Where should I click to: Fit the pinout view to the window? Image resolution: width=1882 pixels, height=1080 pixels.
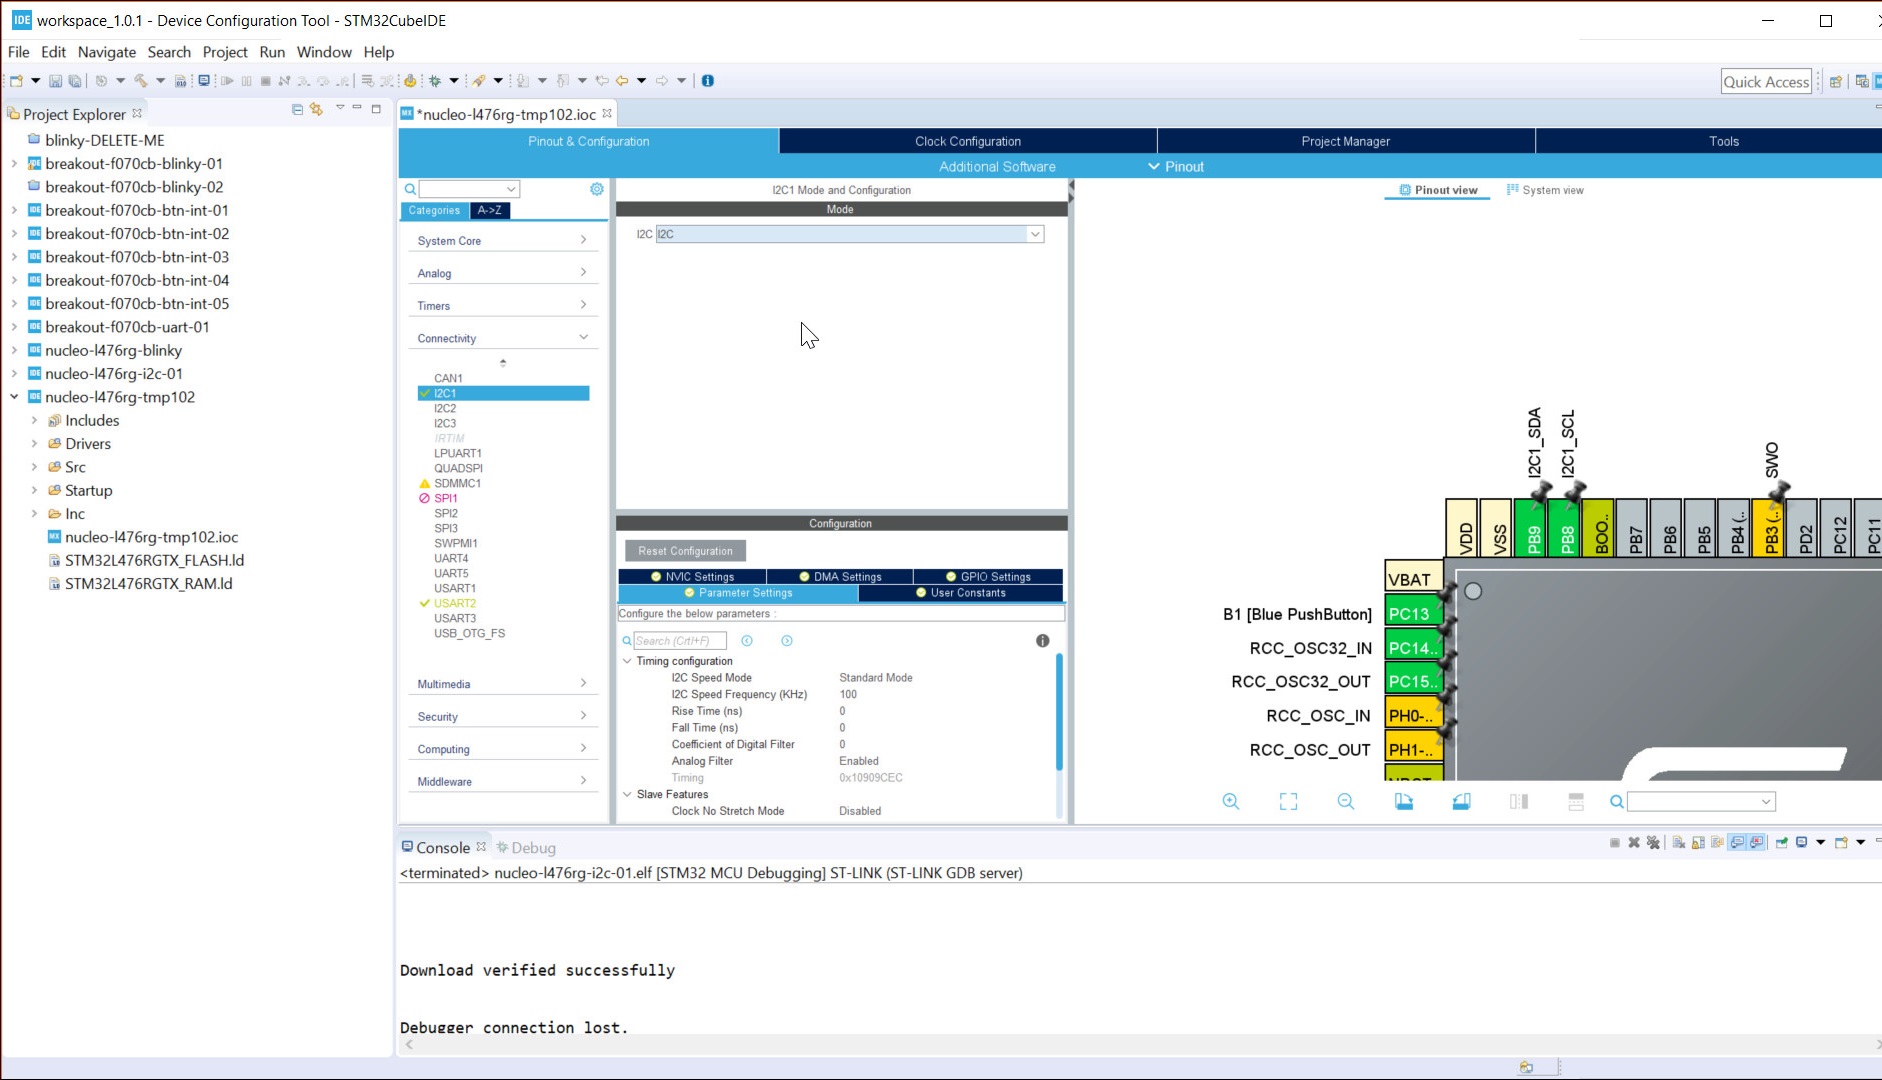pyautogui.click(x=1289, y=801)
